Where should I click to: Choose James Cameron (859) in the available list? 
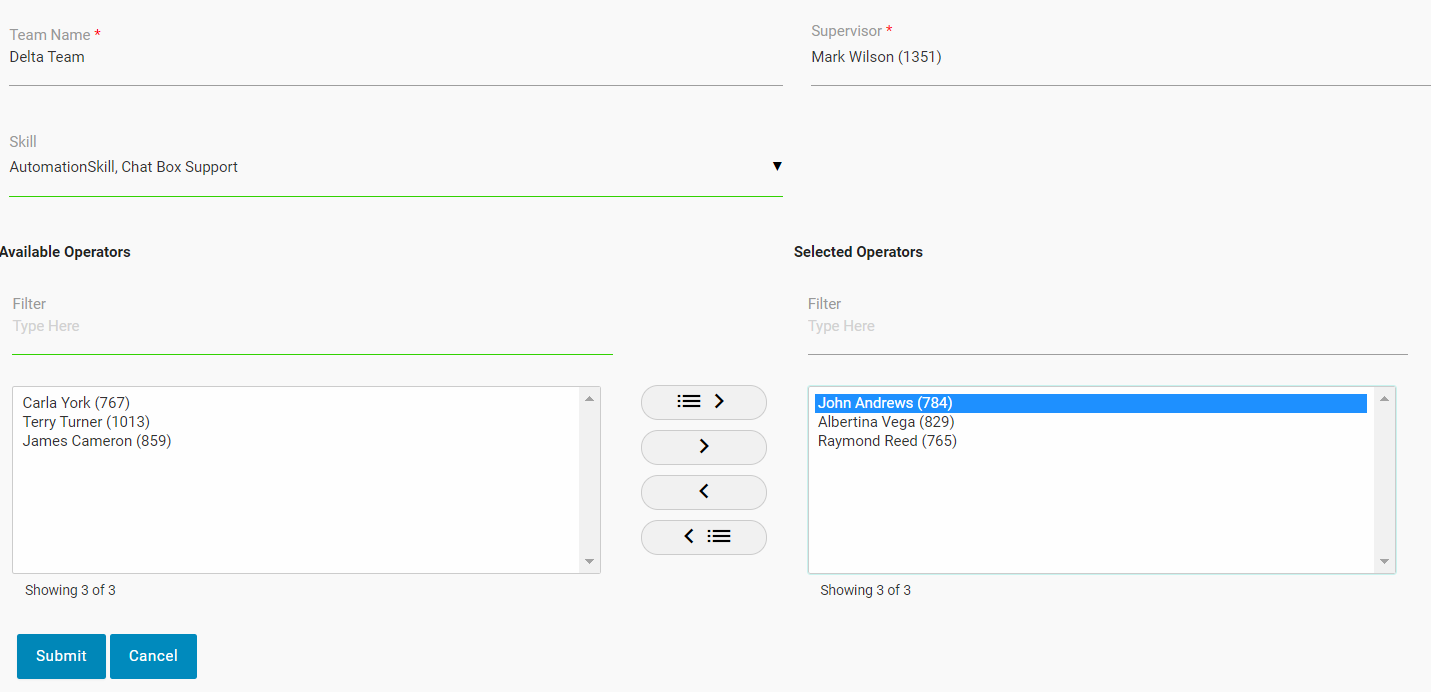coord(97,441)
